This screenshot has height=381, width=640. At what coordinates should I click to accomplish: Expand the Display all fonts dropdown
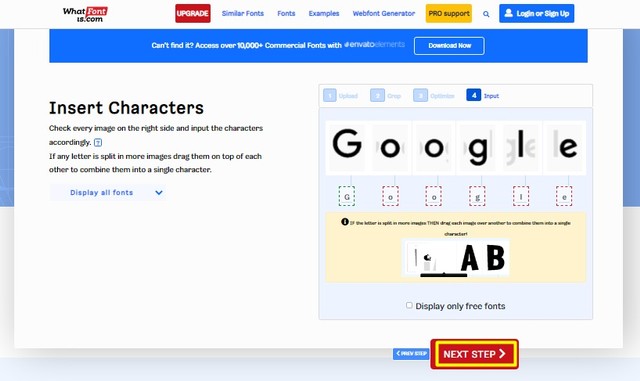(108, 192)
